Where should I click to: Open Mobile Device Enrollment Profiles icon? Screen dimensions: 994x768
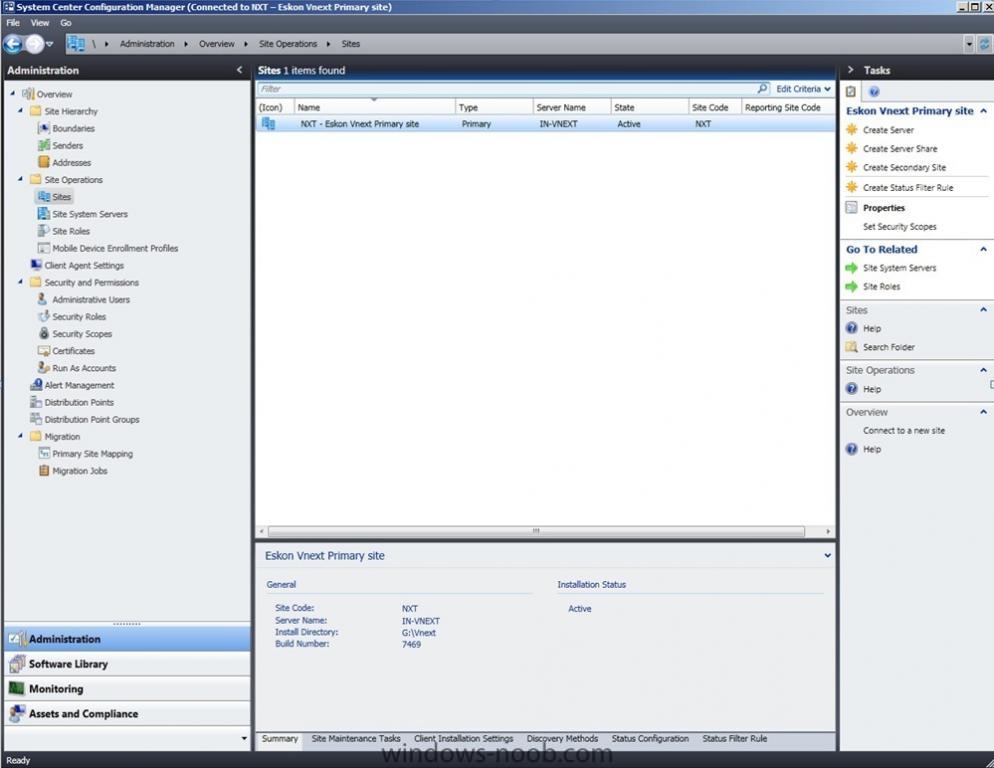[x=44, y=248]
